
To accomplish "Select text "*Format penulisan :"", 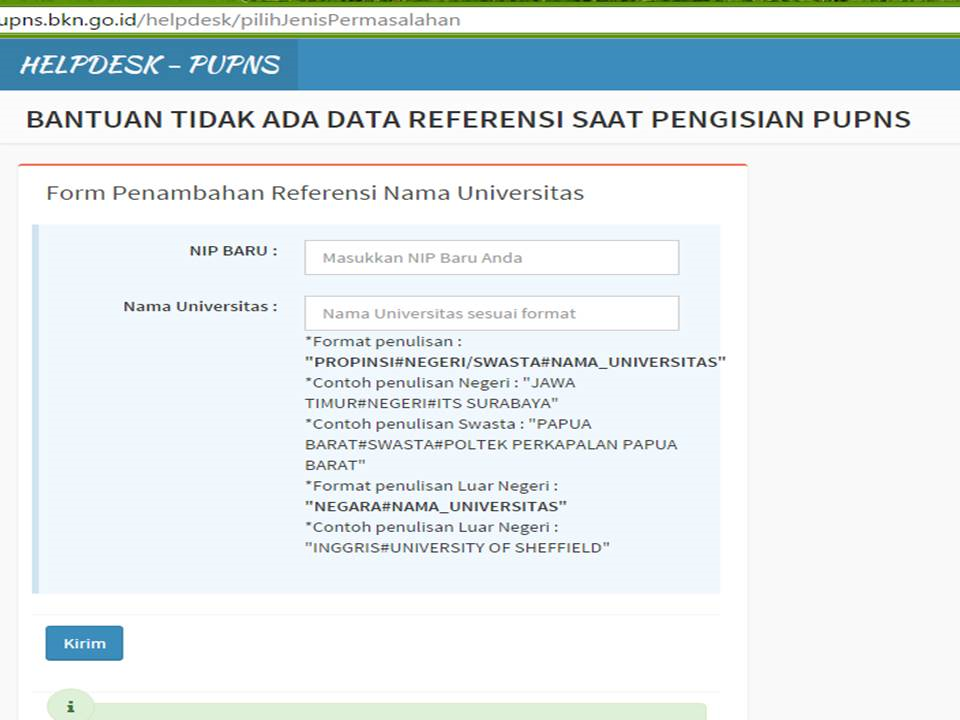I will point(383,342).
